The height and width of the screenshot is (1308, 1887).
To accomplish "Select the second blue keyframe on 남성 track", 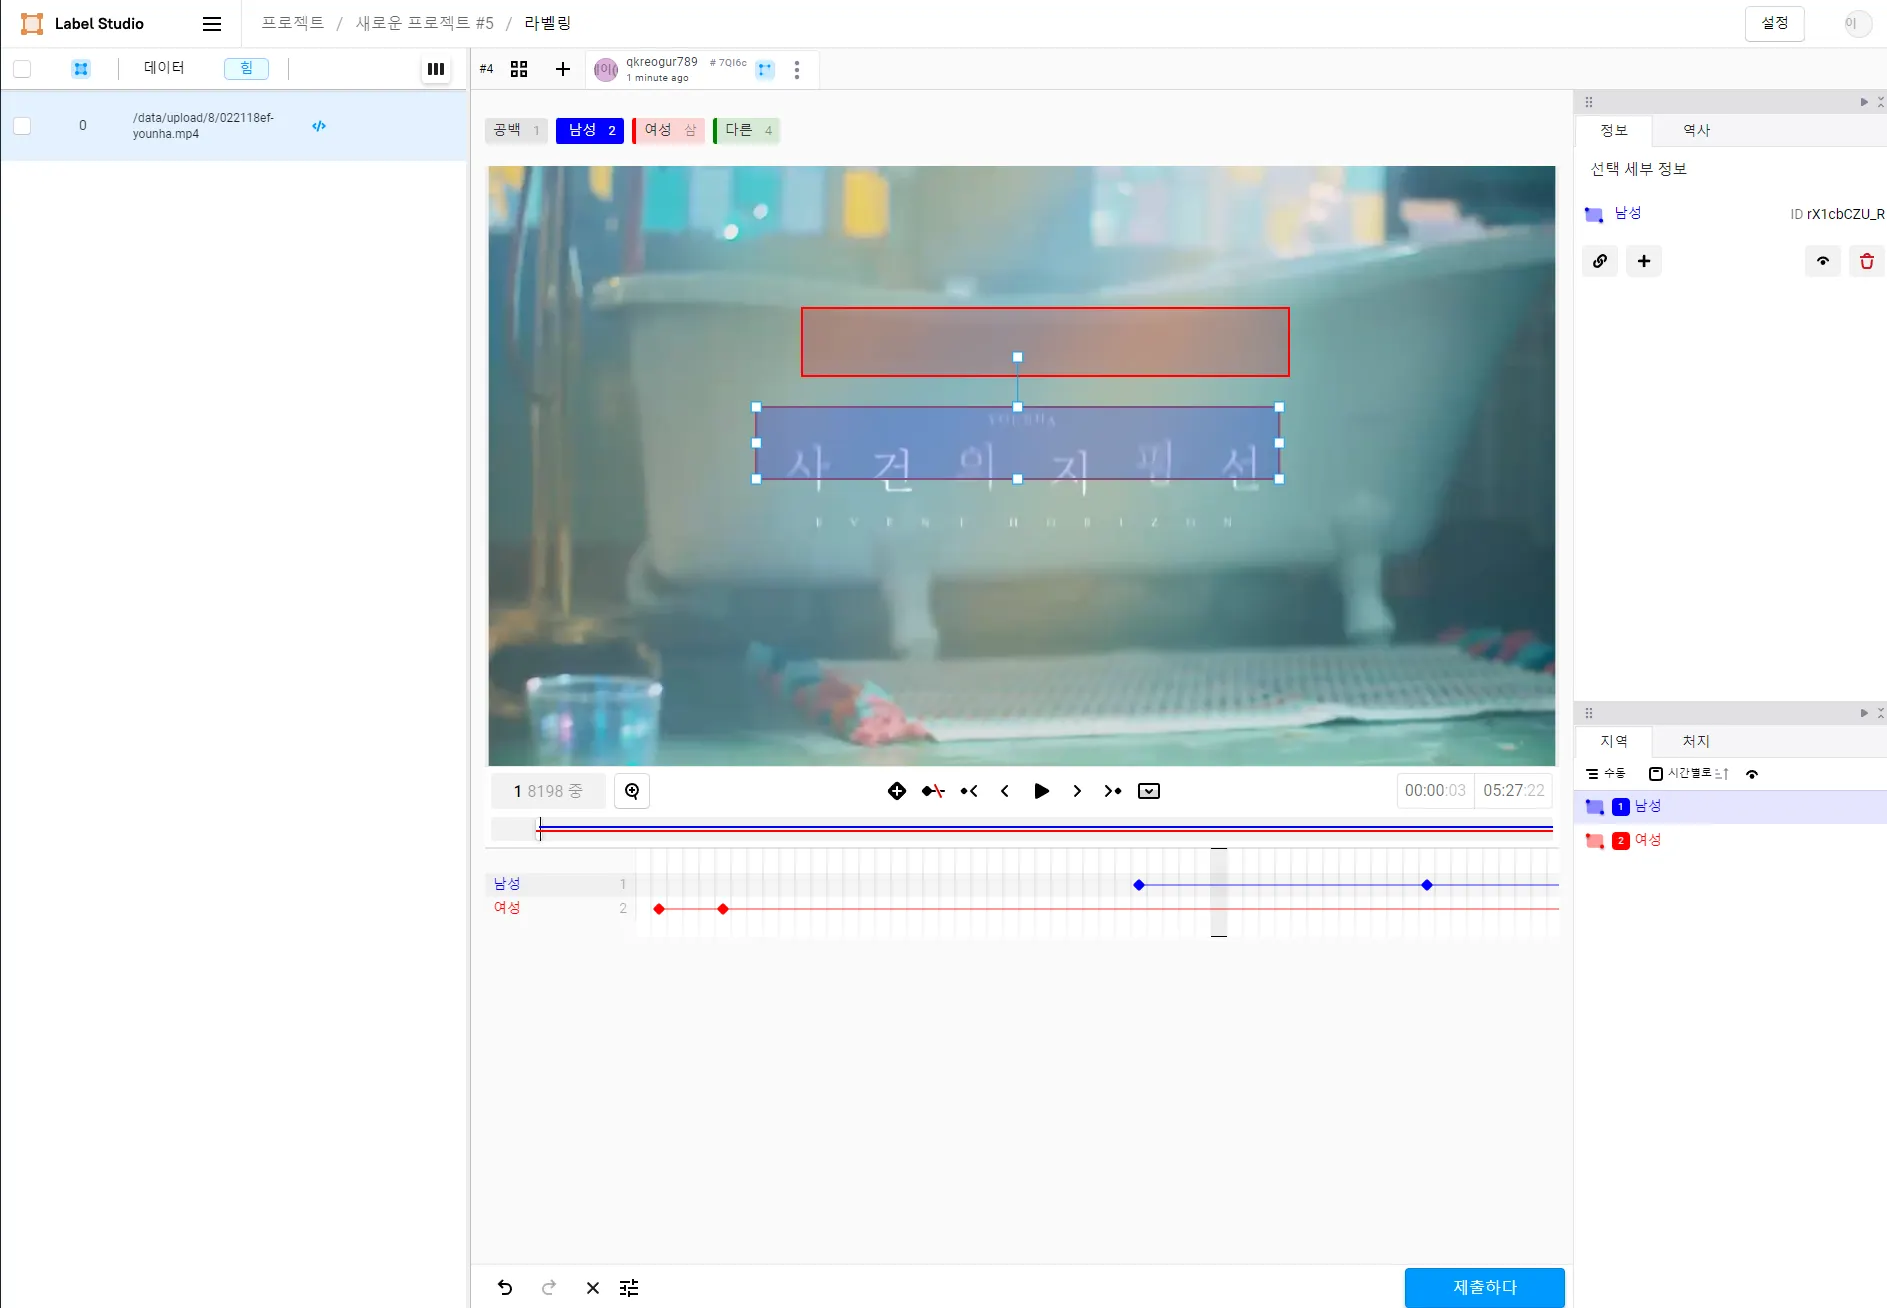I will pyautogui.click(x=1427, y=885).
